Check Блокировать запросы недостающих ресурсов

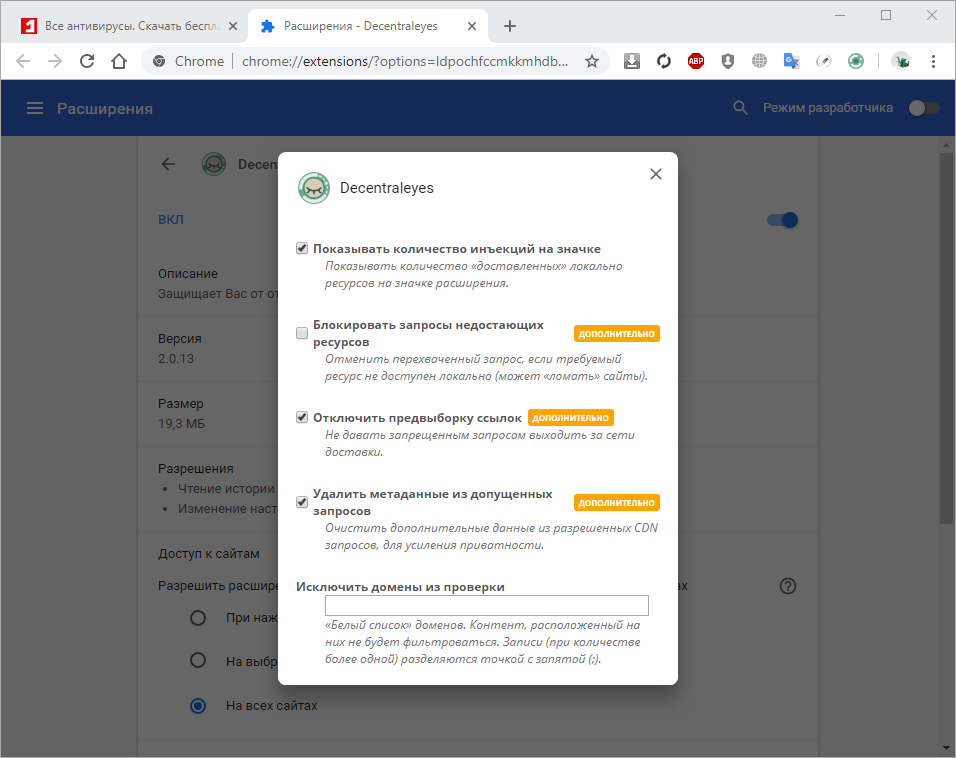click(x=302, y=333)
